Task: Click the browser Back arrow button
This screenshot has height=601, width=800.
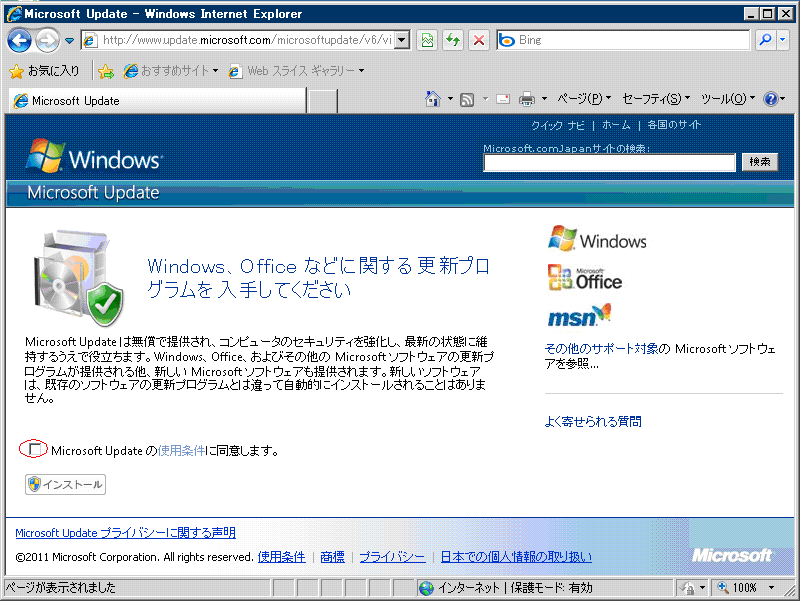Action: [19, 40]
